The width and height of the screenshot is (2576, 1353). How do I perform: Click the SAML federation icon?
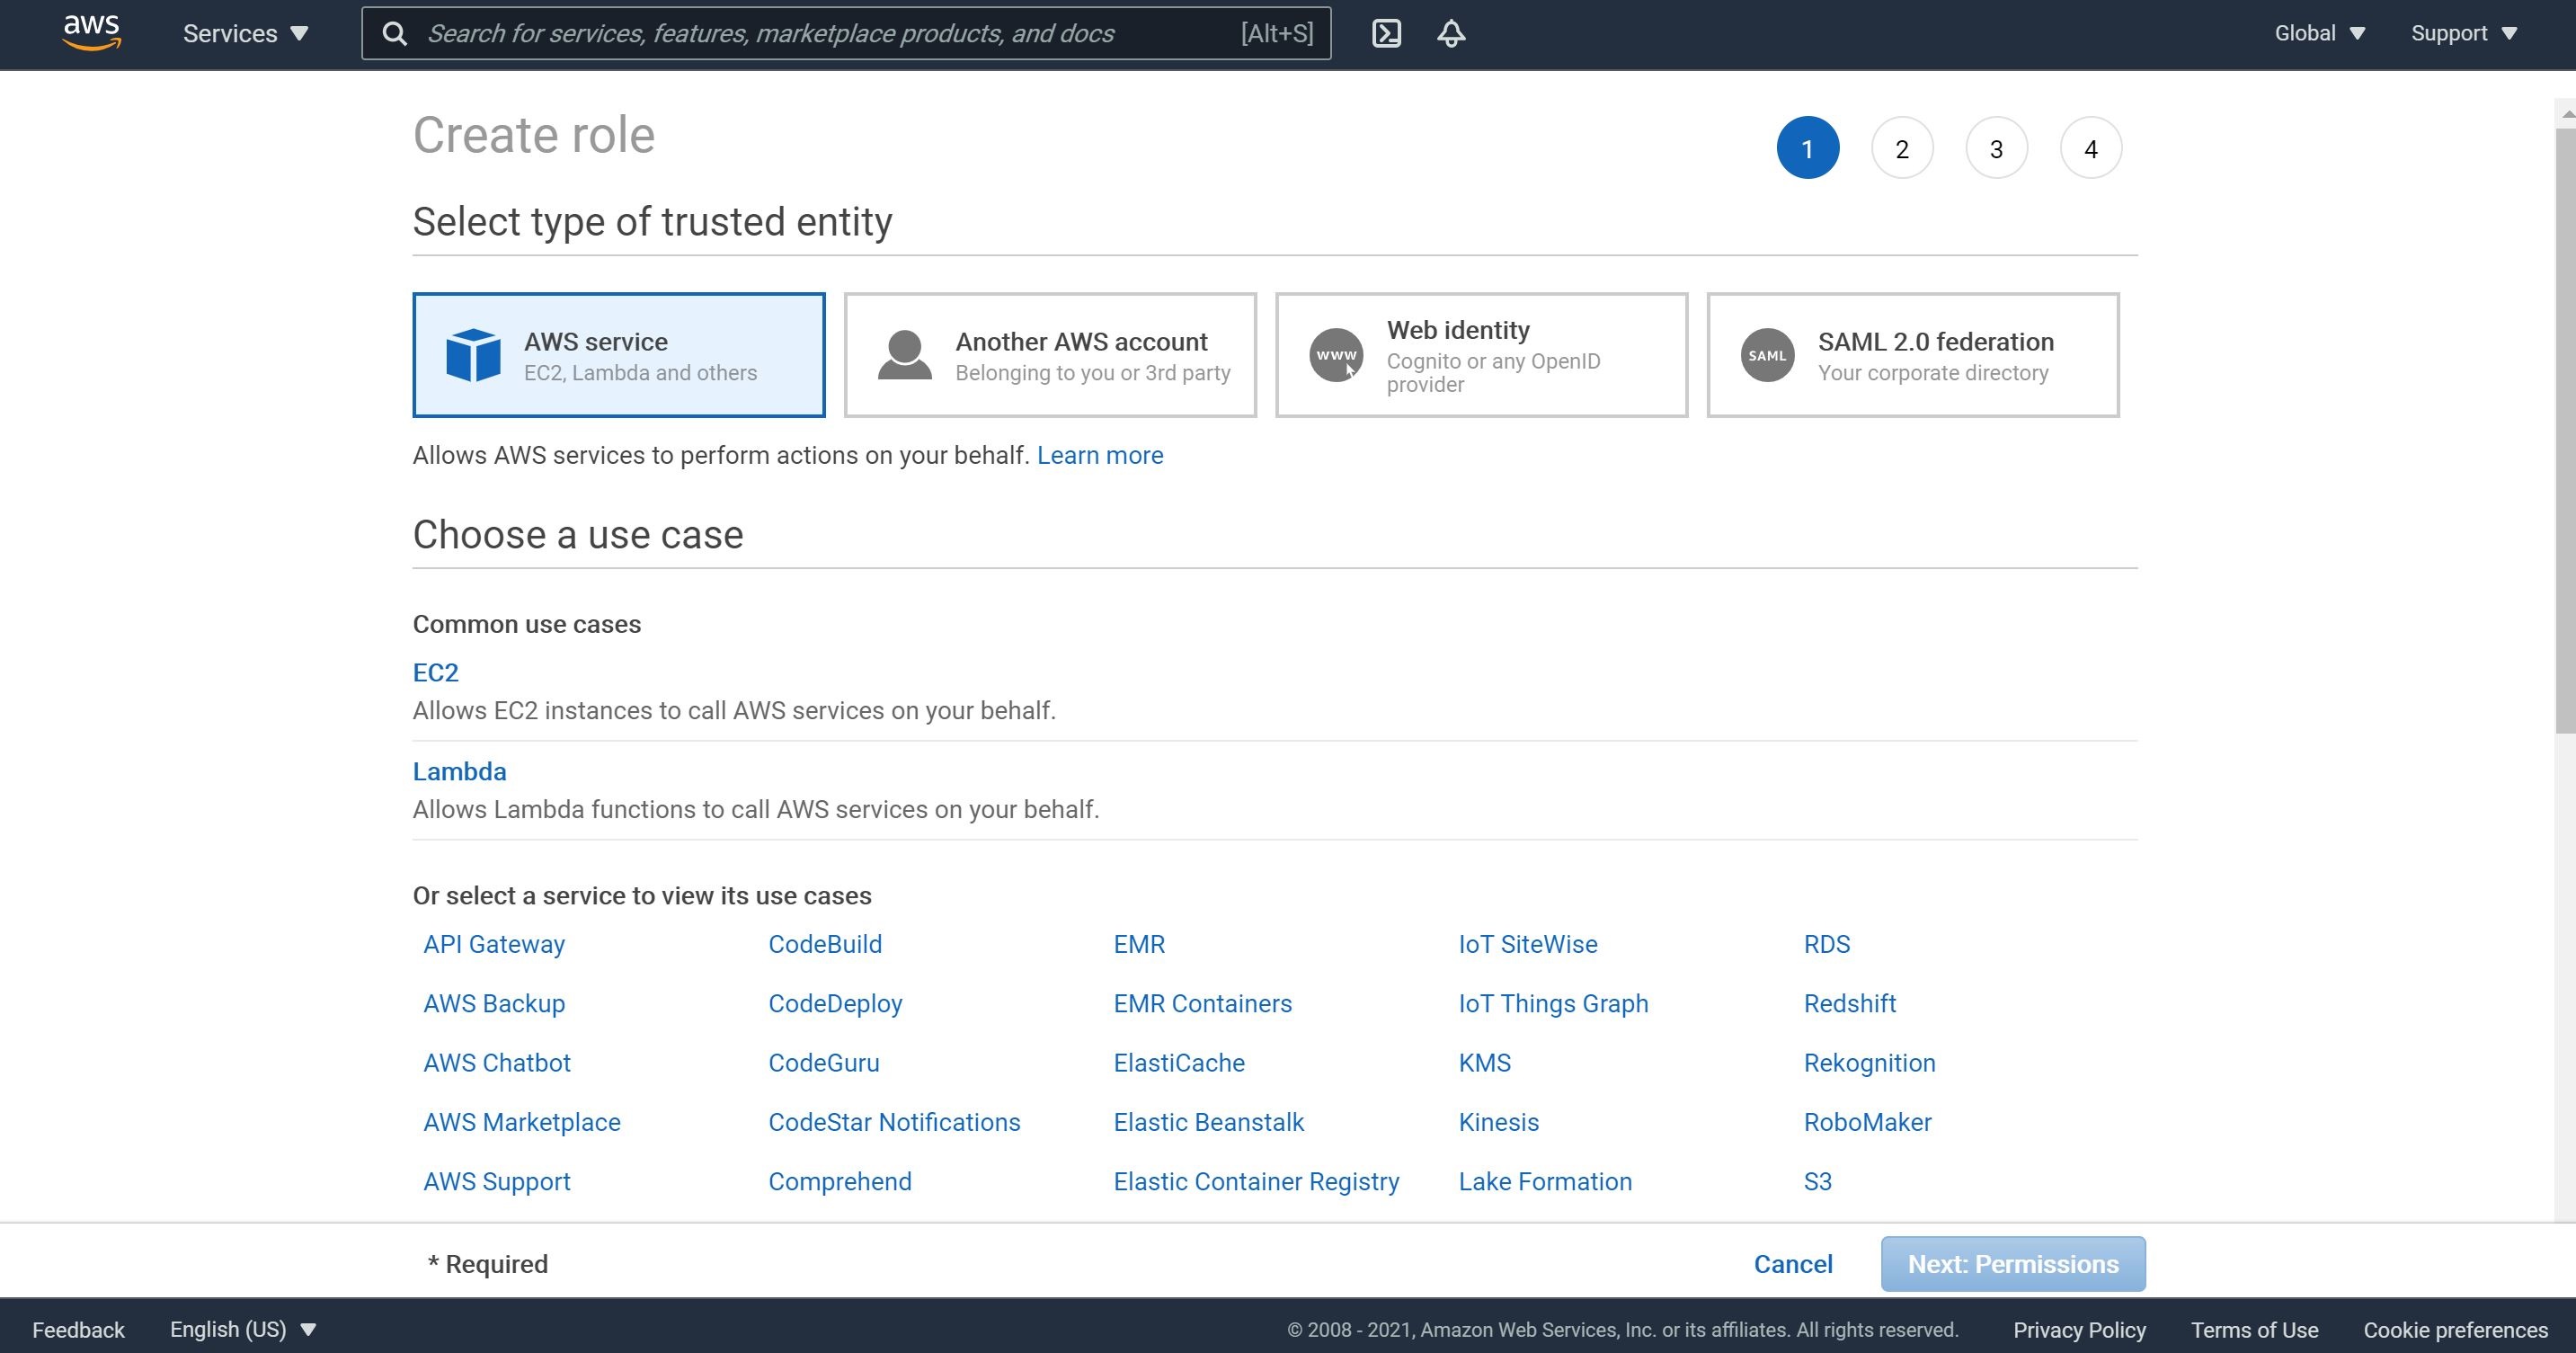1767,355
